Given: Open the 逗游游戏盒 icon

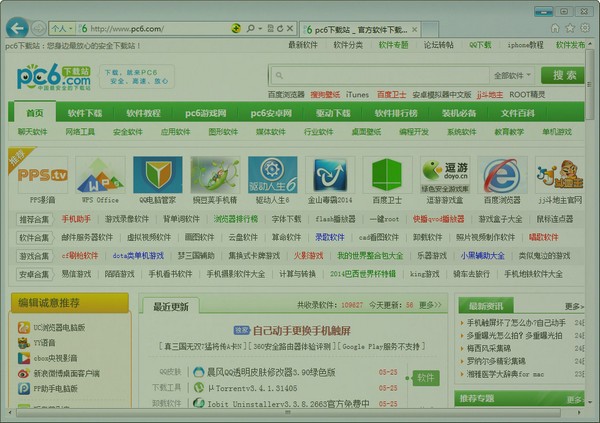Looking at the screenshot, I should coord(445,175).
